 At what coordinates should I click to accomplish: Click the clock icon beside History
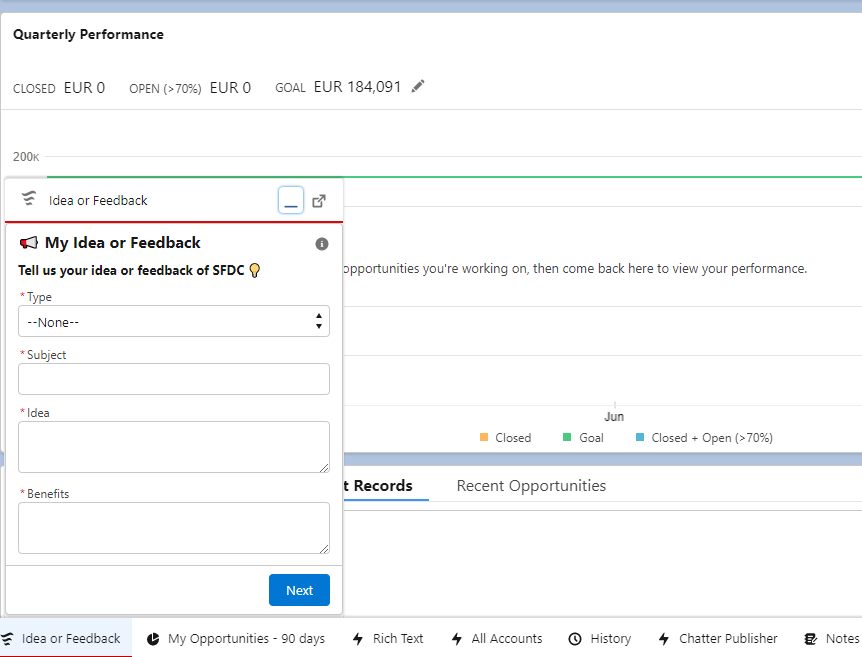point(574,639)
